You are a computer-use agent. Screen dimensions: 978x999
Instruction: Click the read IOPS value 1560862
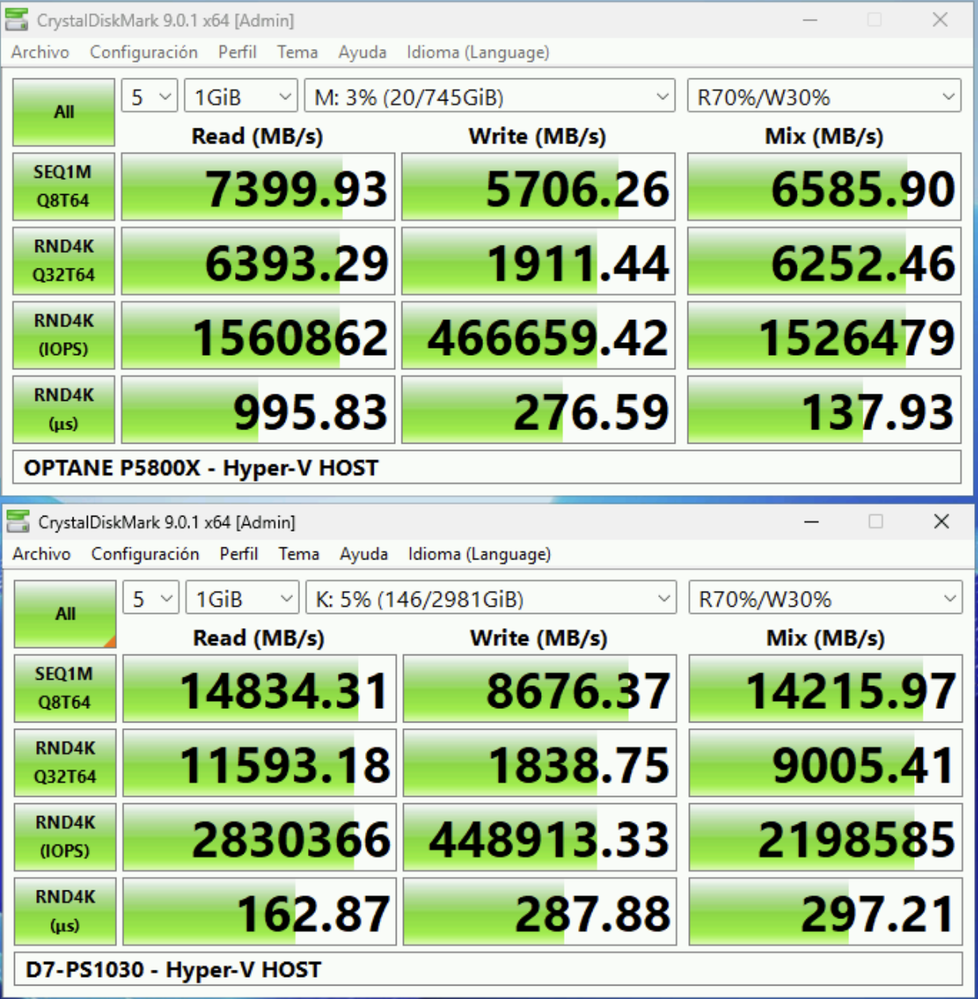coord(258,335)
